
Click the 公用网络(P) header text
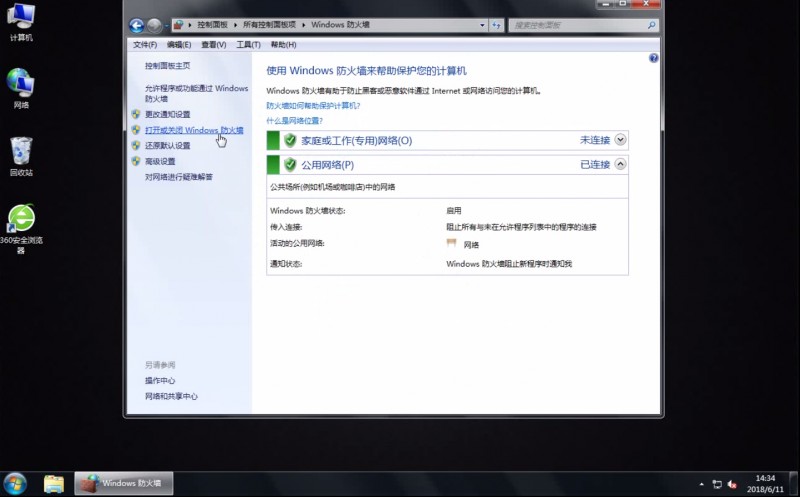pyautogui.click(x=328, y=165)
